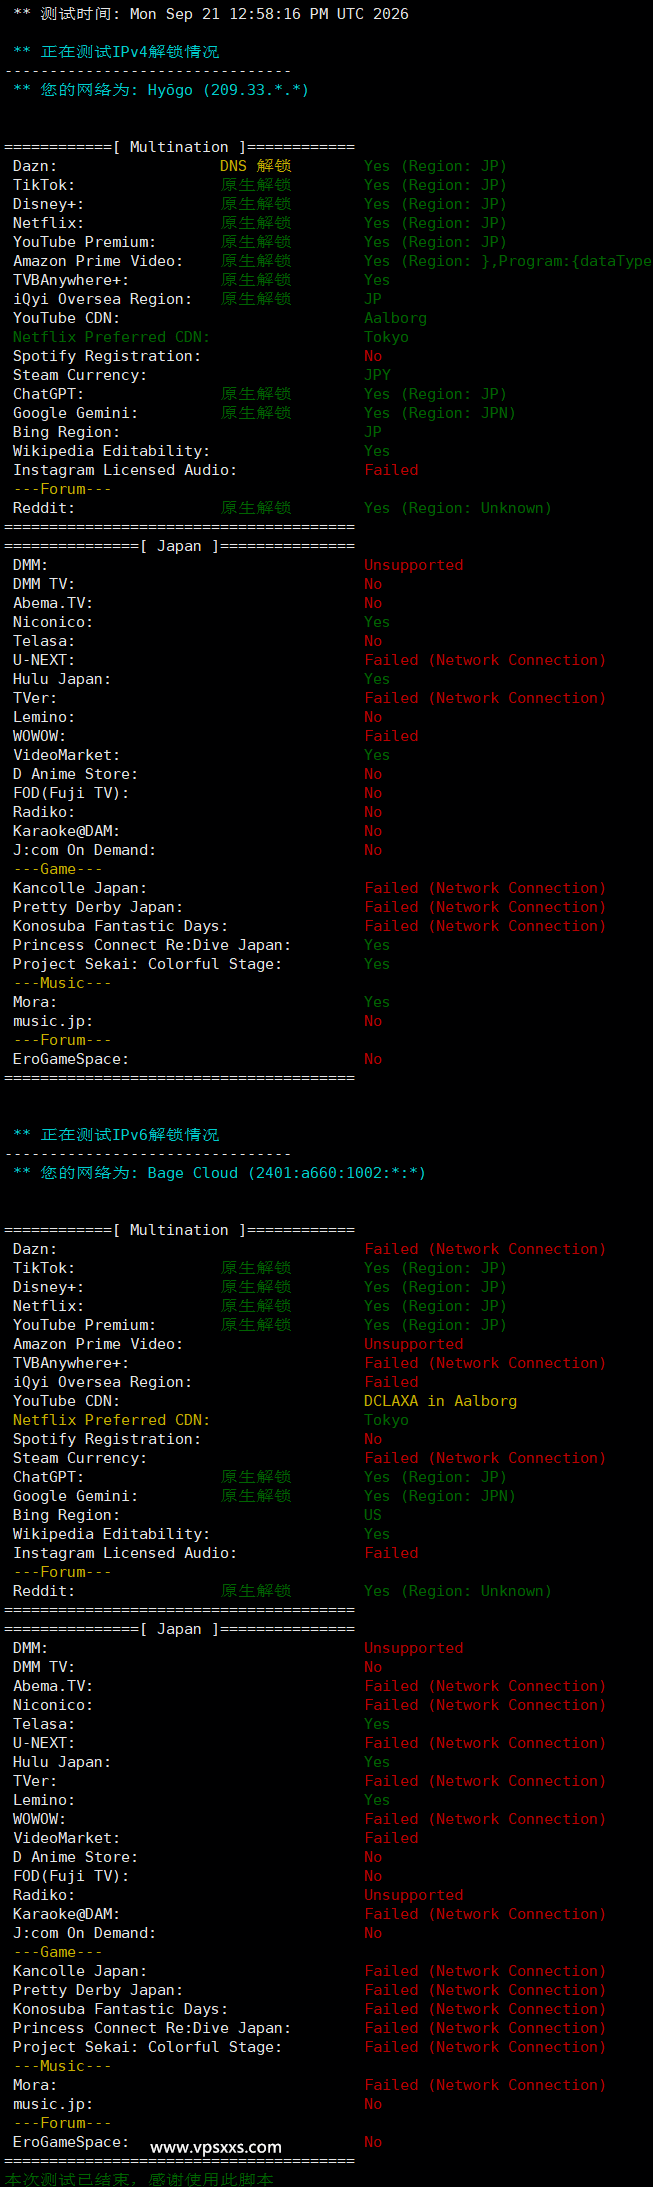
Task: Click IPv4 U-NEXT "Failed (Network Connection)" result
Action: [x=485, y=660]
